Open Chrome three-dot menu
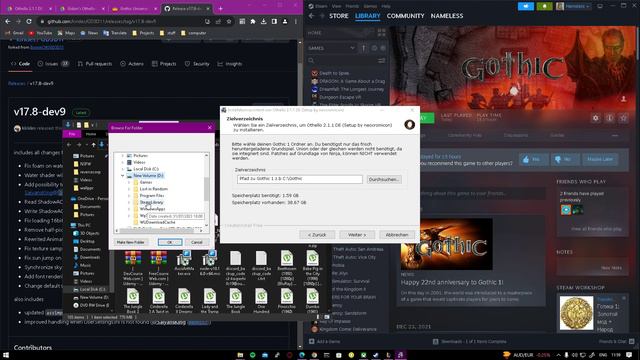This screenshot has width=640, height=360. (x=296, y=21)
